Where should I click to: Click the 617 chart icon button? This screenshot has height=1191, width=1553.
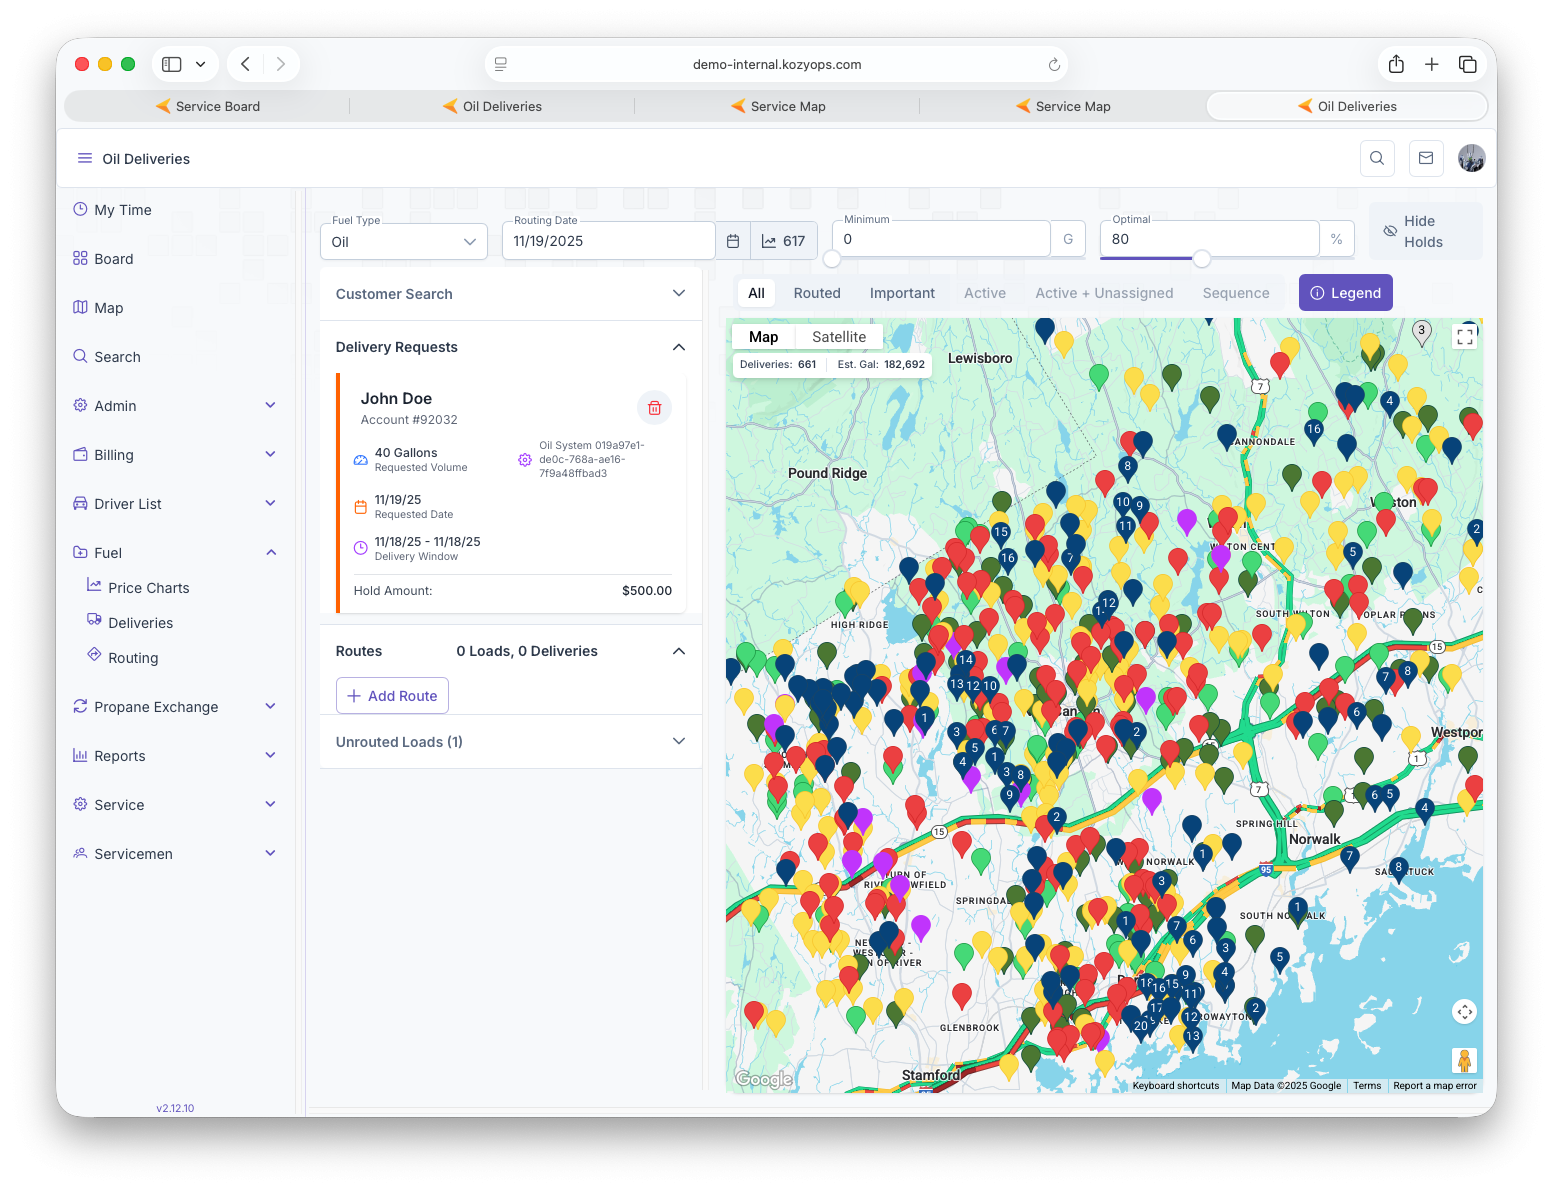coord(784,241)
